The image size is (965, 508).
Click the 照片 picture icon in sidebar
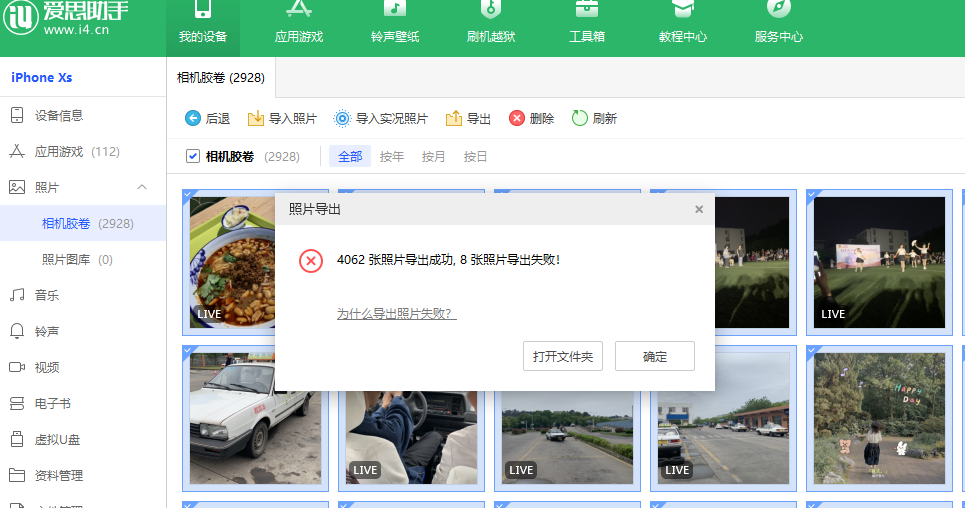click(x=17, y=187)
